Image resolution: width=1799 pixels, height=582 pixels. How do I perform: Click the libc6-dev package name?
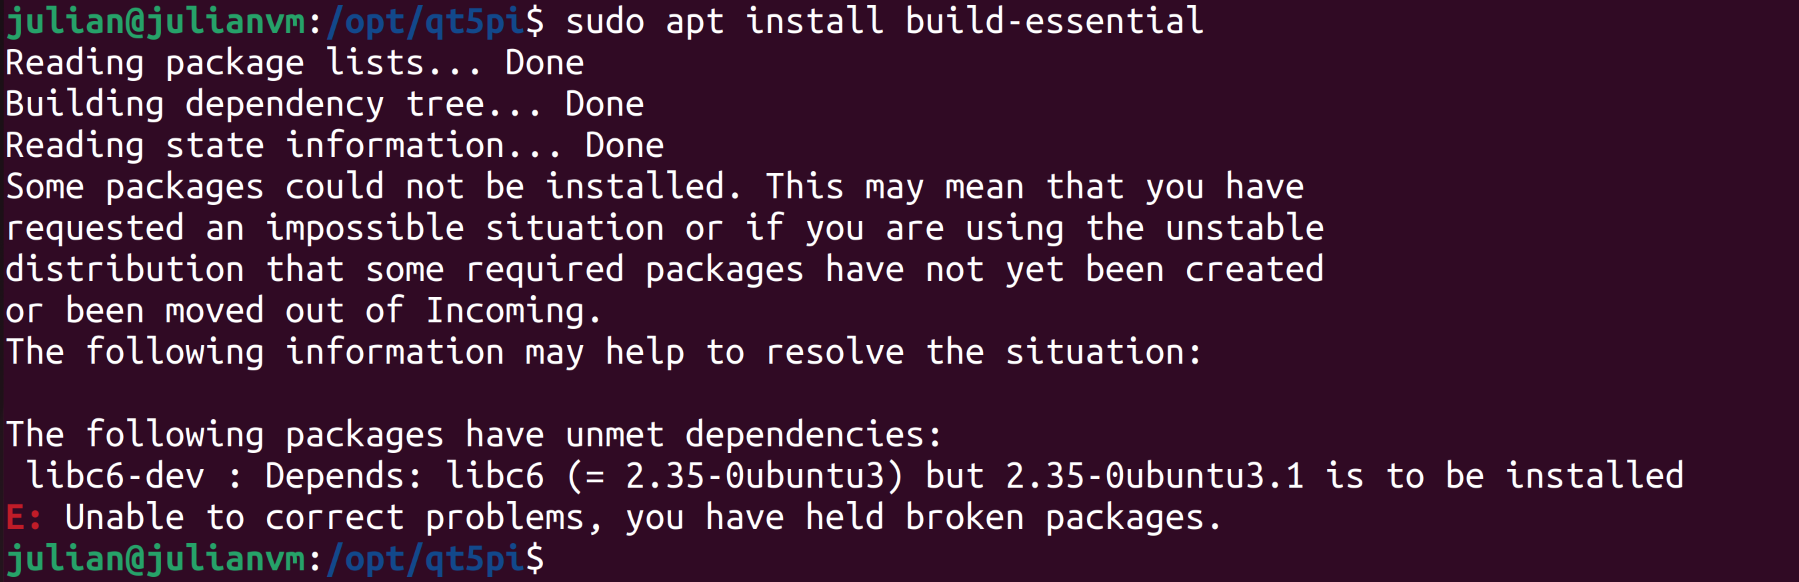pos(115,476)
